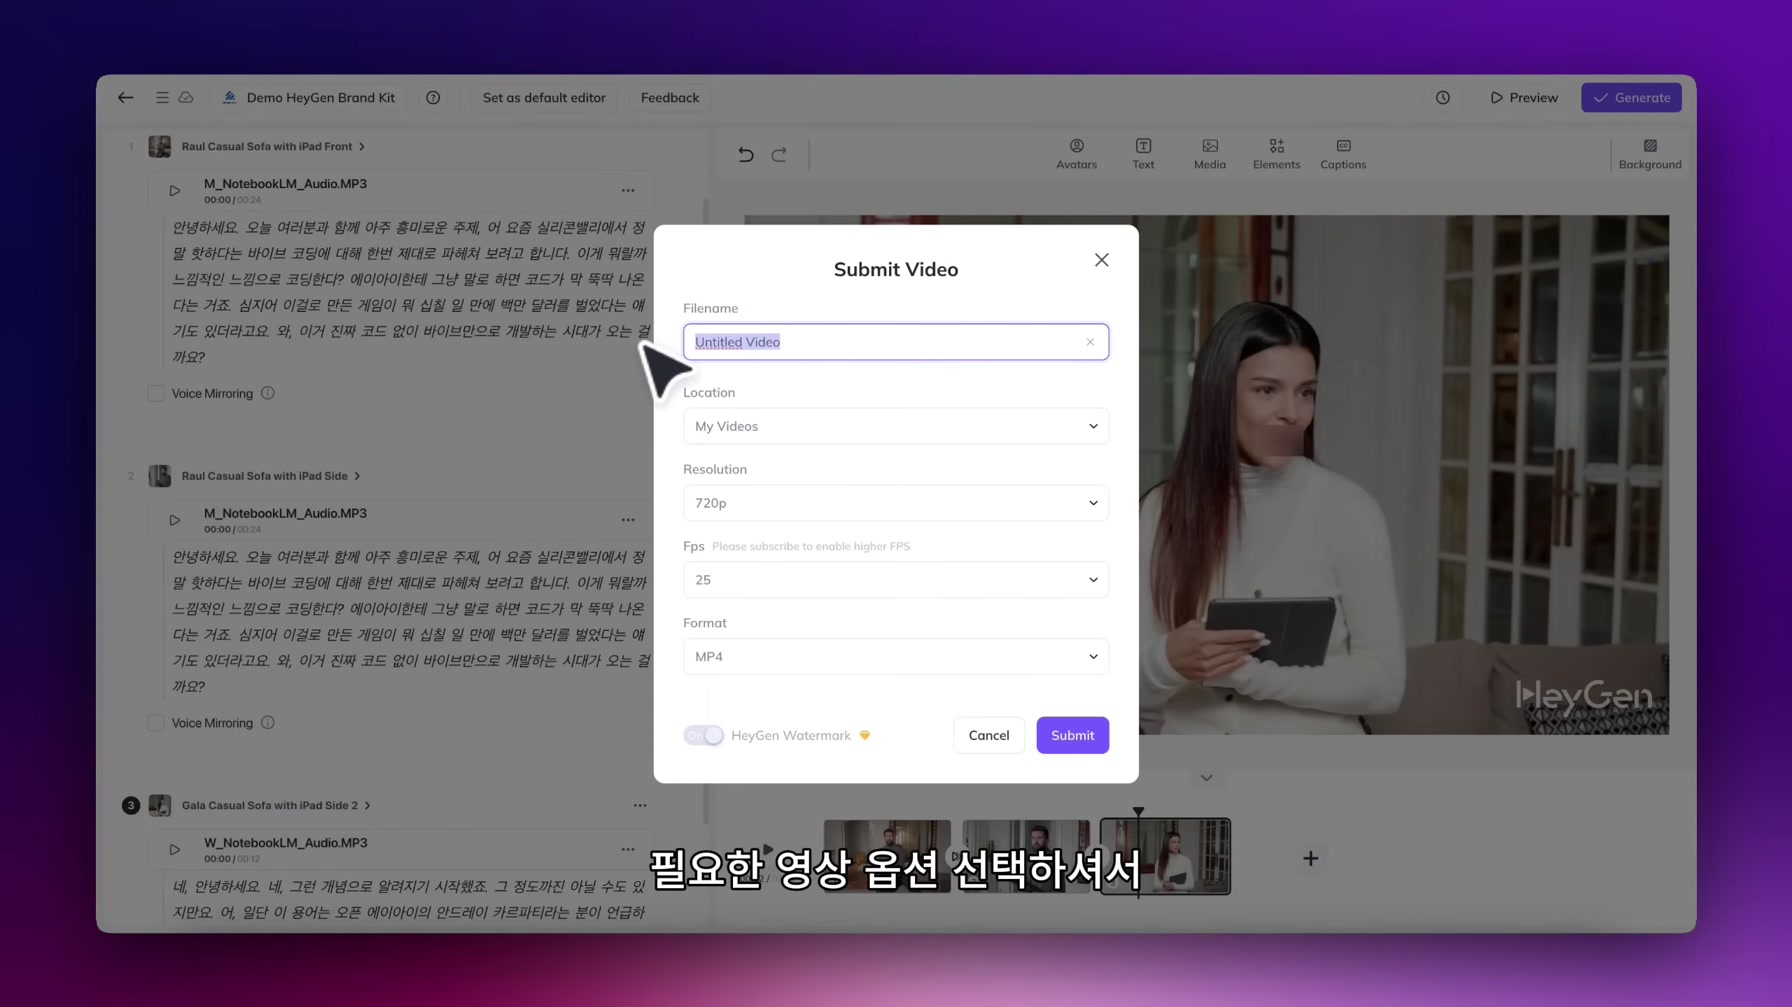
Task: Play W_NotebookLM_Audio.MP3 audio
Action: pyautogui.click(x=175, y=849)
